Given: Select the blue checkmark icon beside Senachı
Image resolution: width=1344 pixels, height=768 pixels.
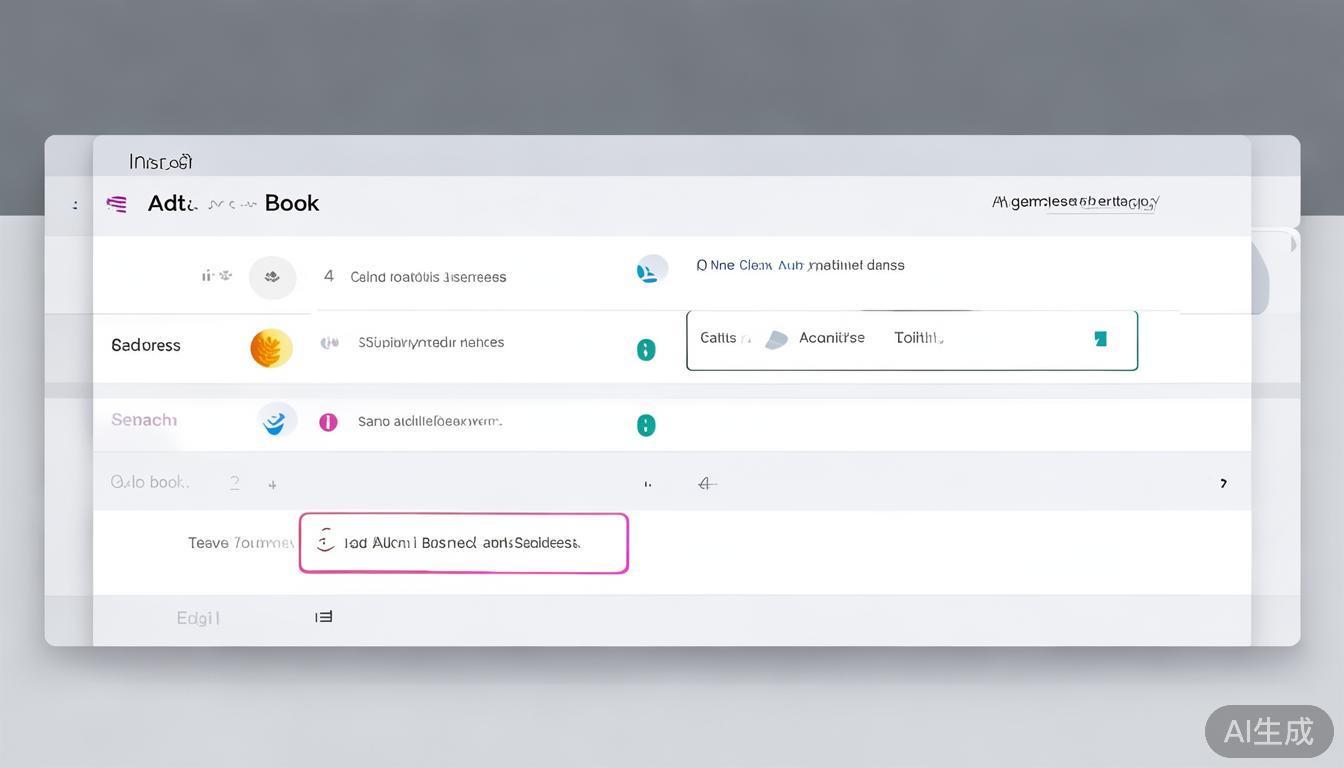Looking at the screenshot, I should coord(276,421).
